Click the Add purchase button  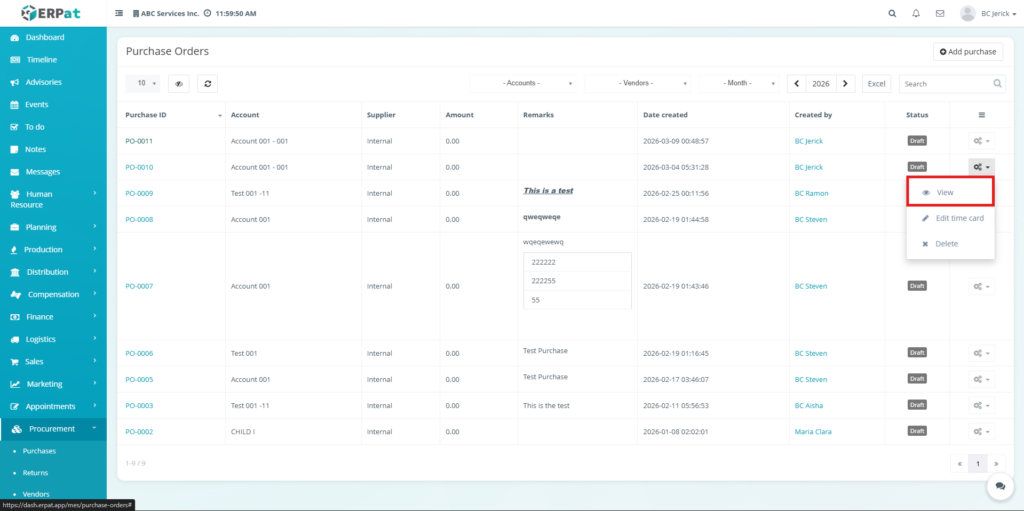pos(968,51)
